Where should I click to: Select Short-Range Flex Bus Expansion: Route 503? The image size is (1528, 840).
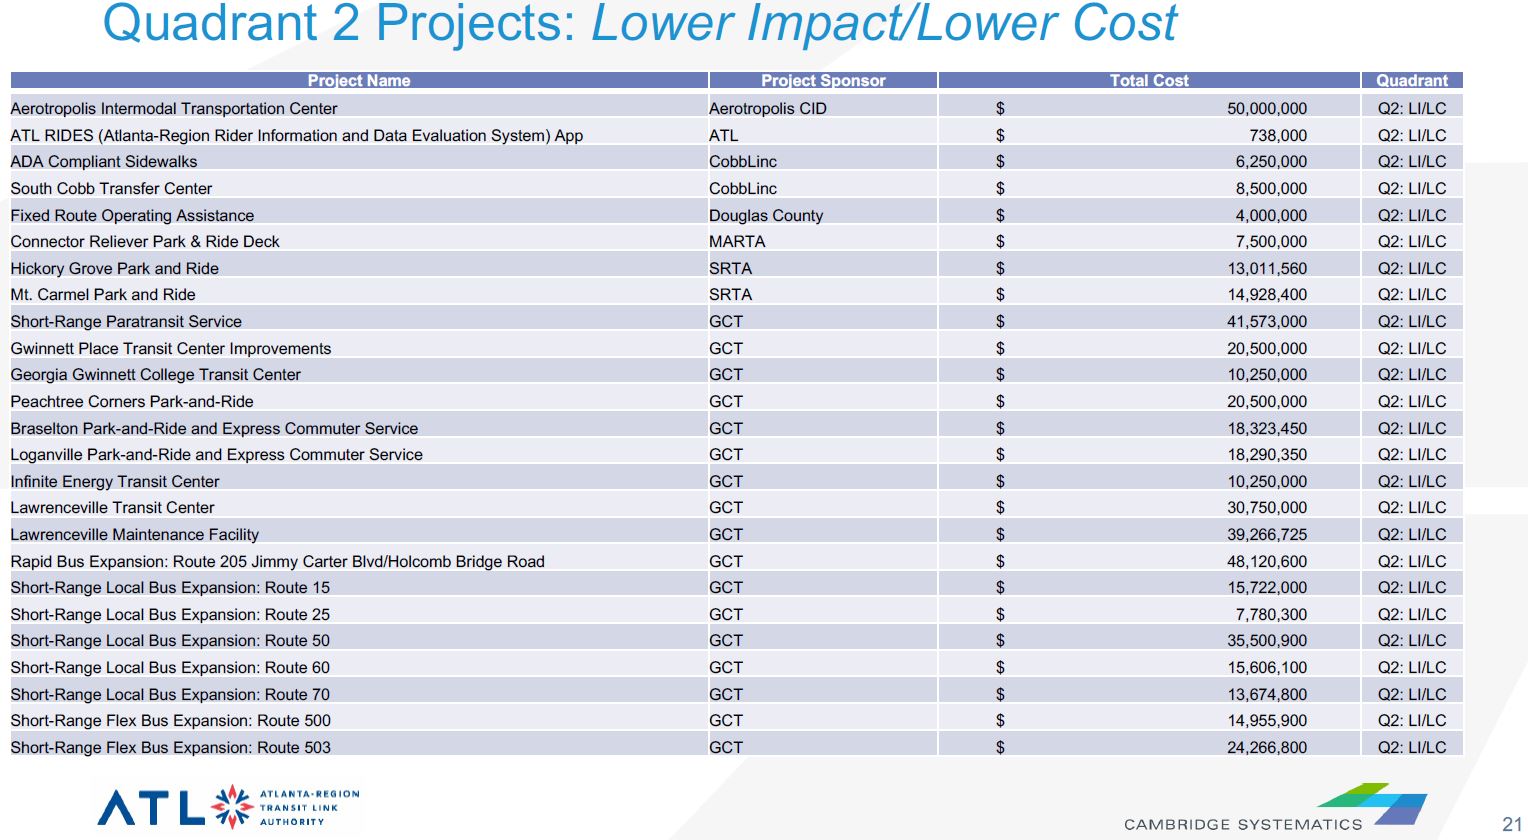[x=170, y=747]
